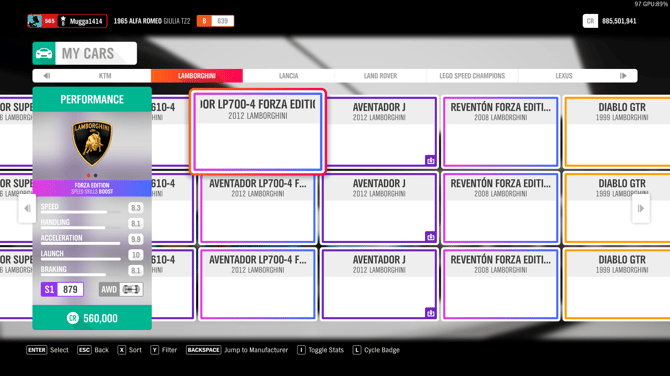Click the Lamborghini bull logo badge
Image resolution: width=670 pixels, height=376 pixels.
pos(92,143)
